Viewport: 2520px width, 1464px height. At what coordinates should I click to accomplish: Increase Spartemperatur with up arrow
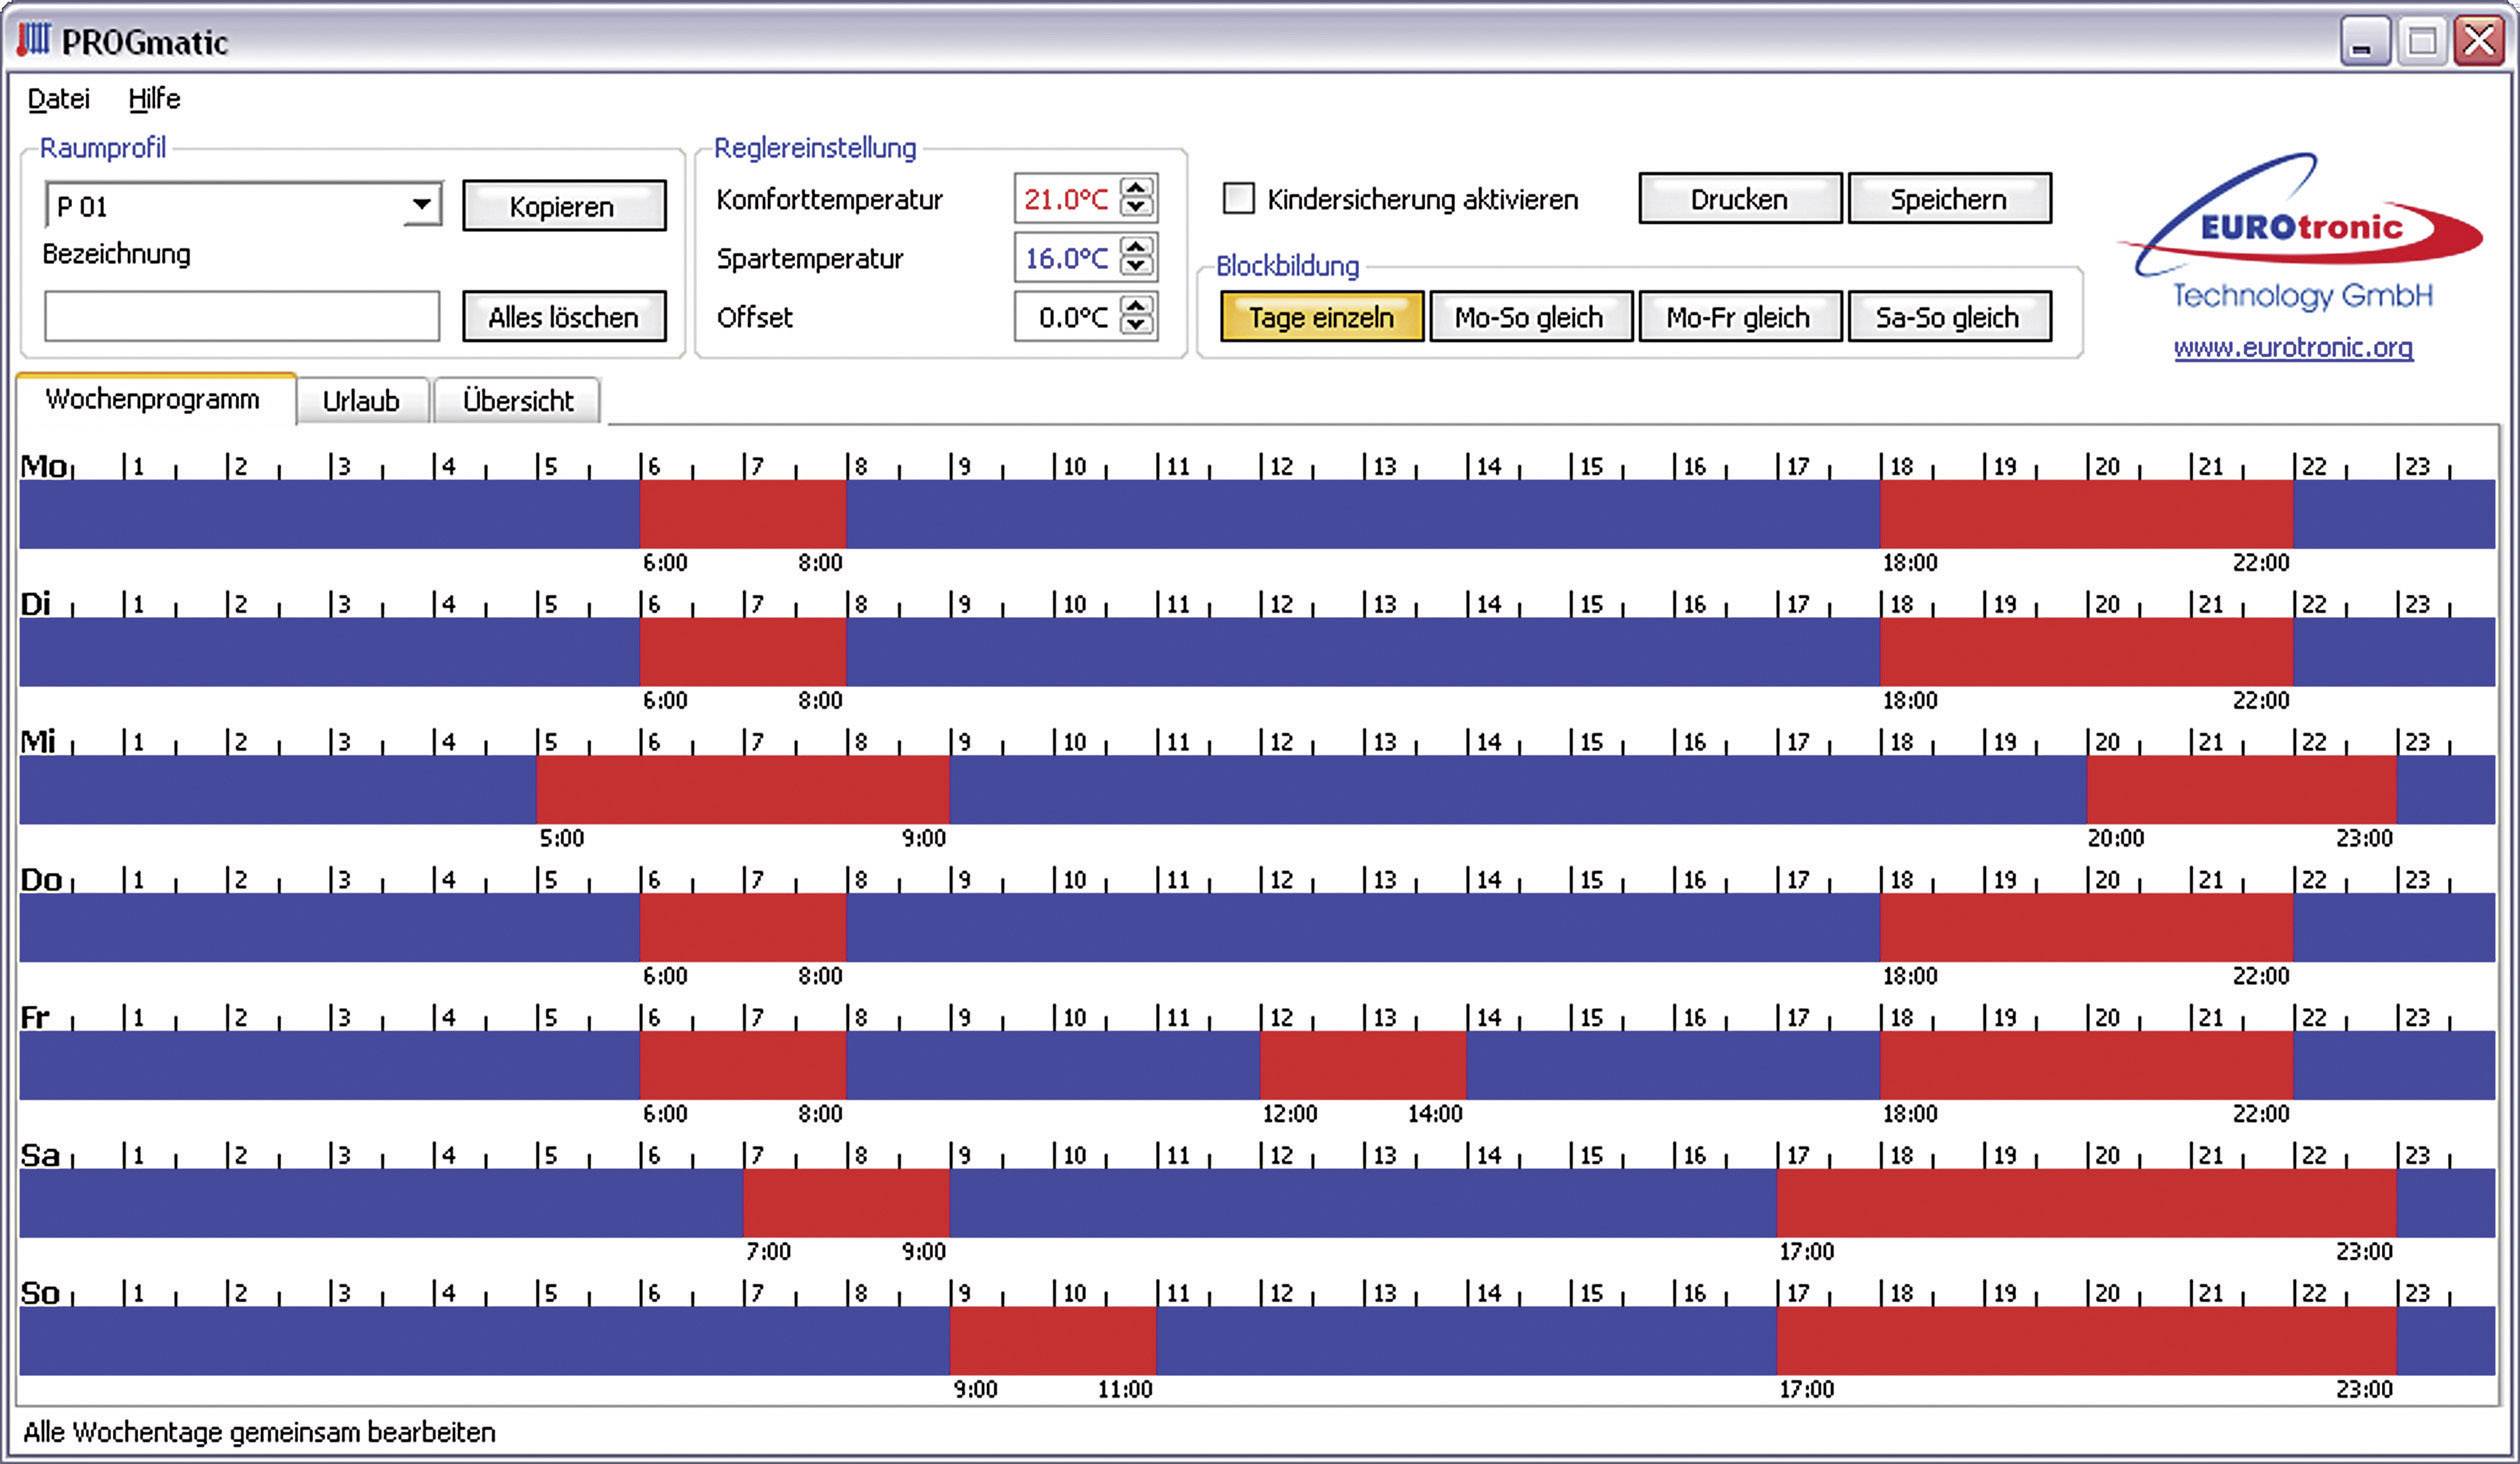point(1135,248)
